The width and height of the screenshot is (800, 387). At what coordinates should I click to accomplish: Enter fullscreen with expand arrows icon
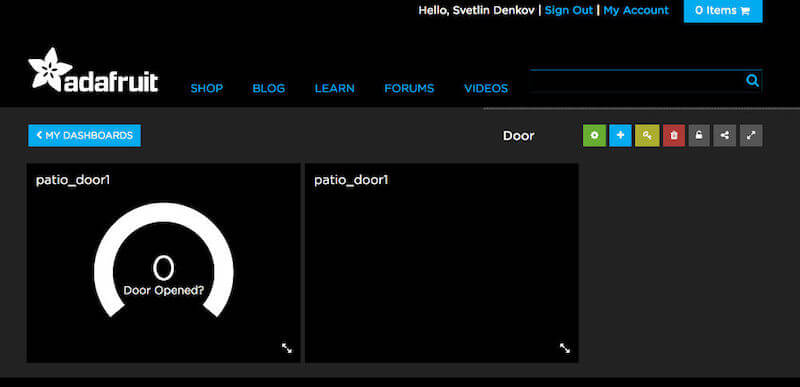coord(751,136)
